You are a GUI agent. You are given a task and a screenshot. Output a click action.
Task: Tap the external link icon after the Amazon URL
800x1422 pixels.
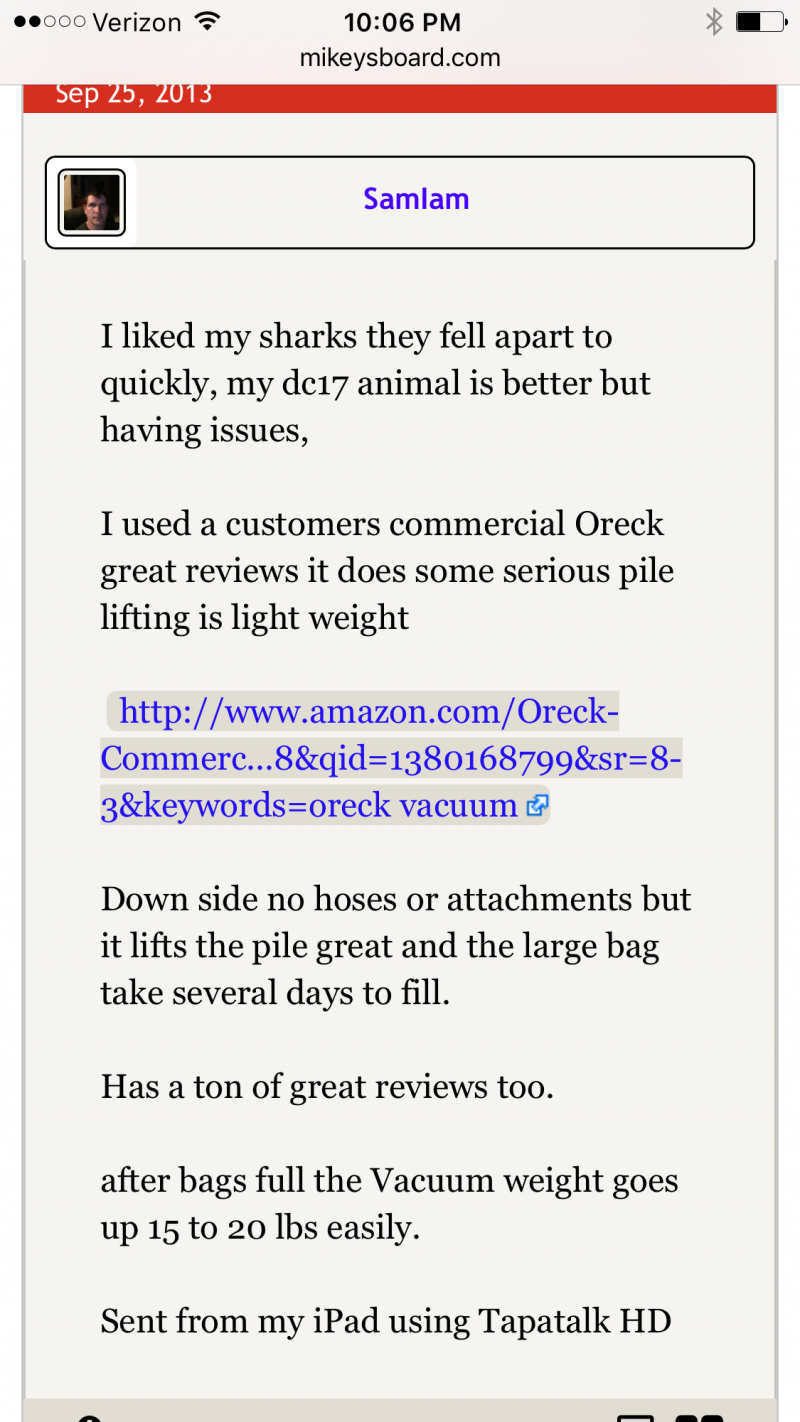pos(537,806)
